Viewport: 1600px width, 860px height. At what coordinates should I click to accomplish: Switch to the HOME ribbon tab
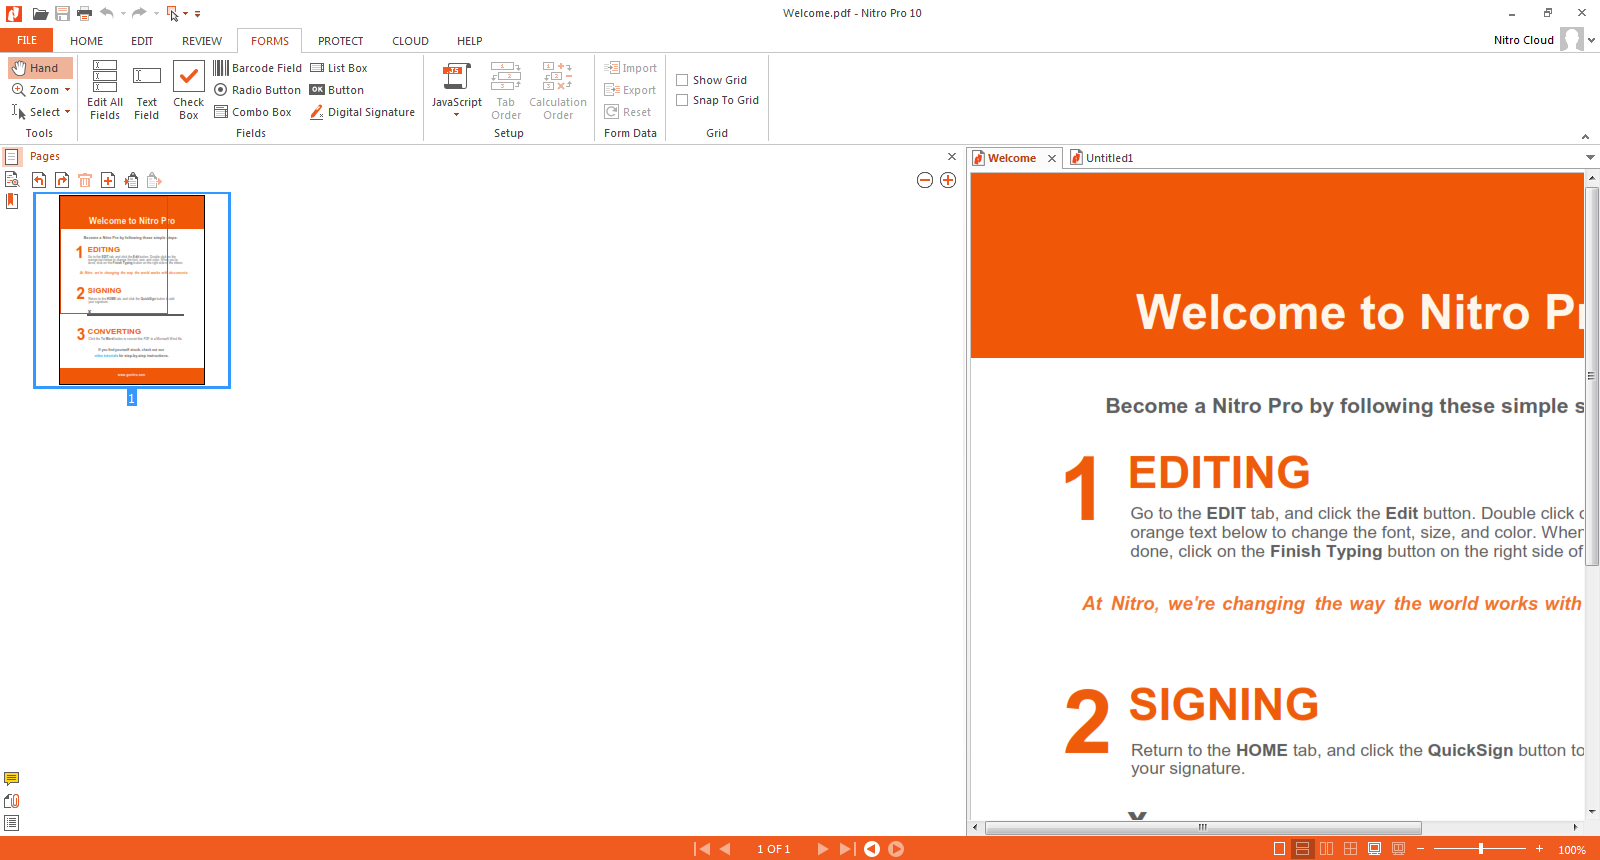click(x=87, y=41)
